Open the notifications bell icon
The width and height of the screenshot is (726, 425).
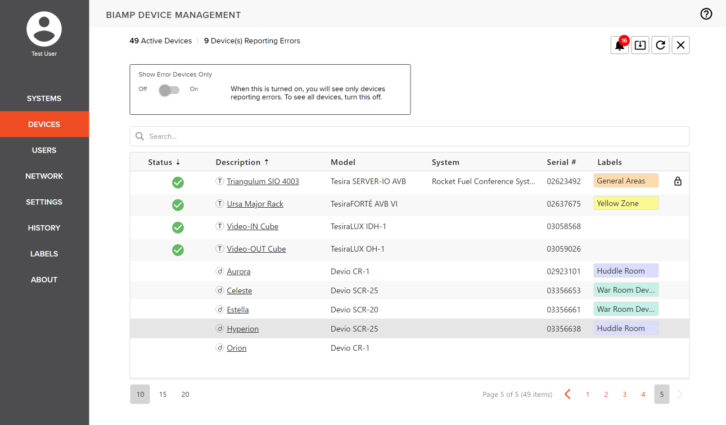coord(620,45)
